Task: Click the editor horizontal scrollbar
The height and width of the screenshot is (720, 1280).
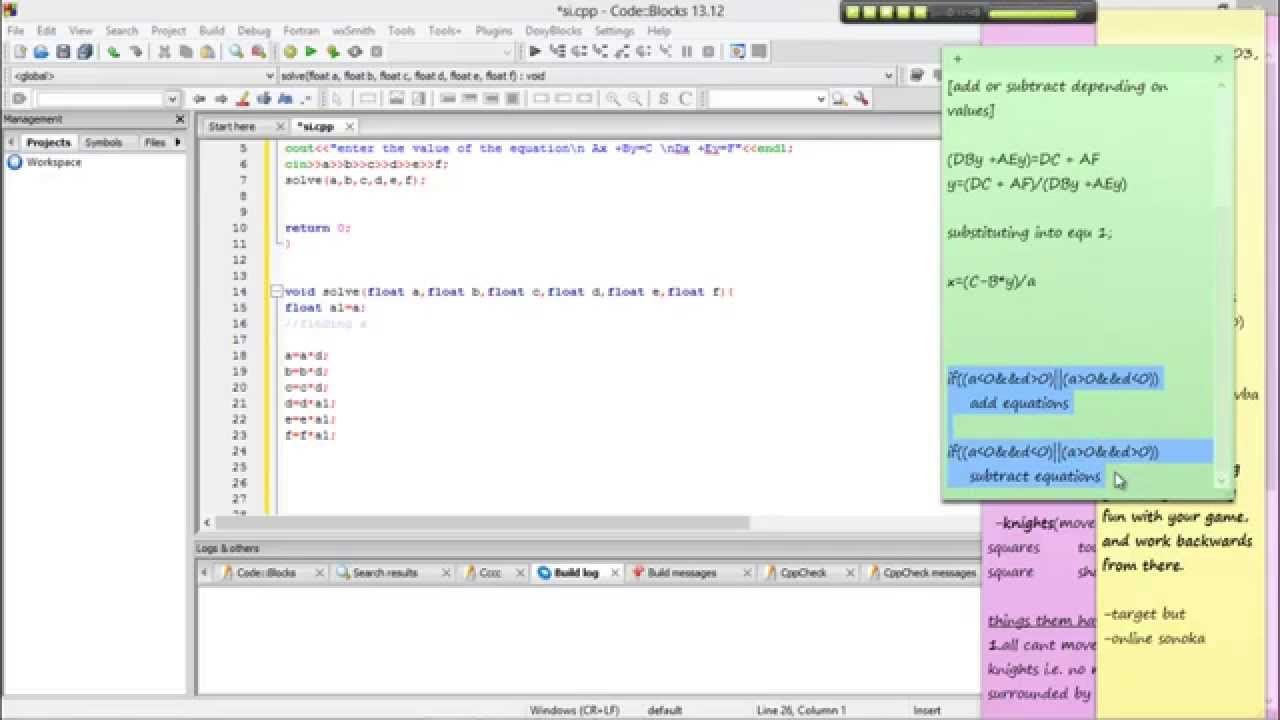Action: coord(480,523)
